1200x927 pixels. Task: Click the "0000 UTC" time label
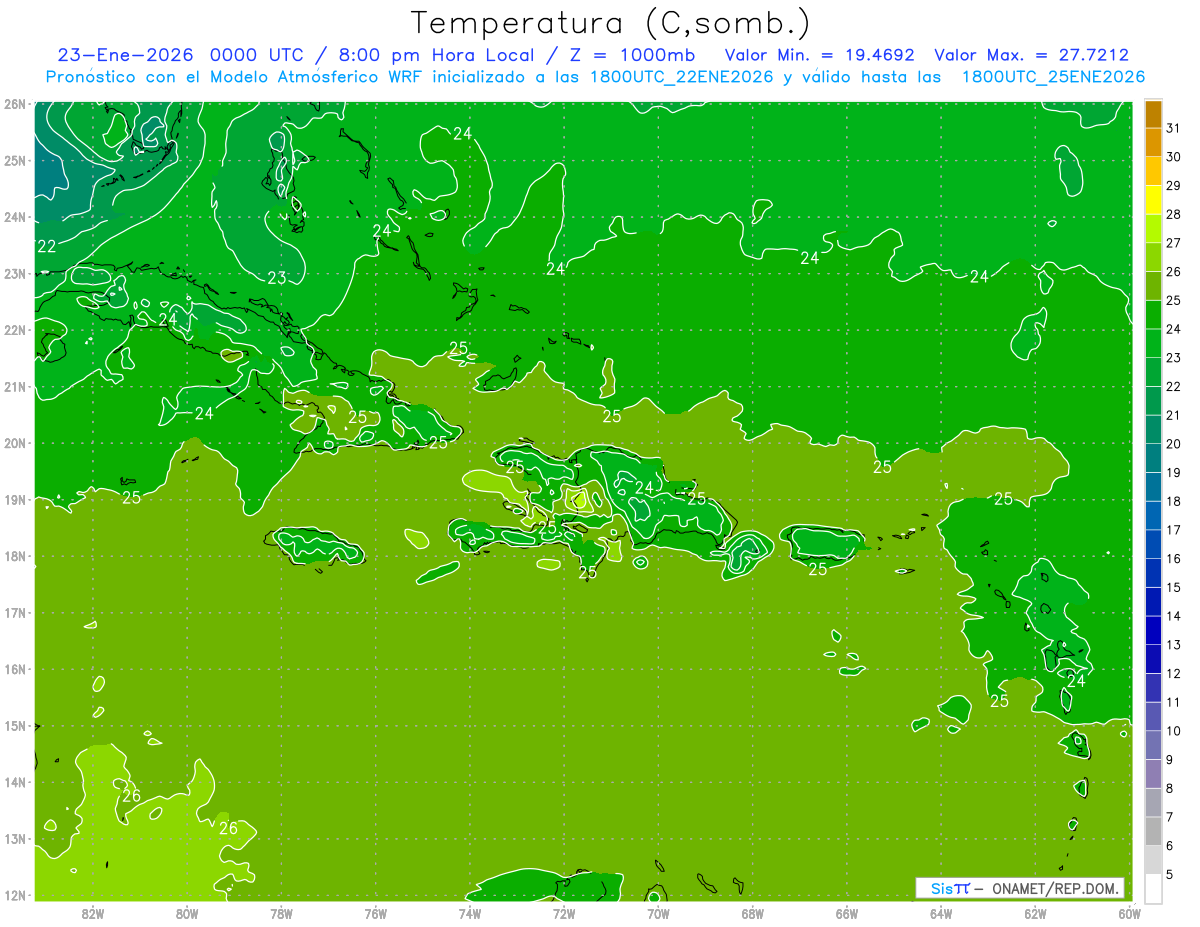(256, 55)
